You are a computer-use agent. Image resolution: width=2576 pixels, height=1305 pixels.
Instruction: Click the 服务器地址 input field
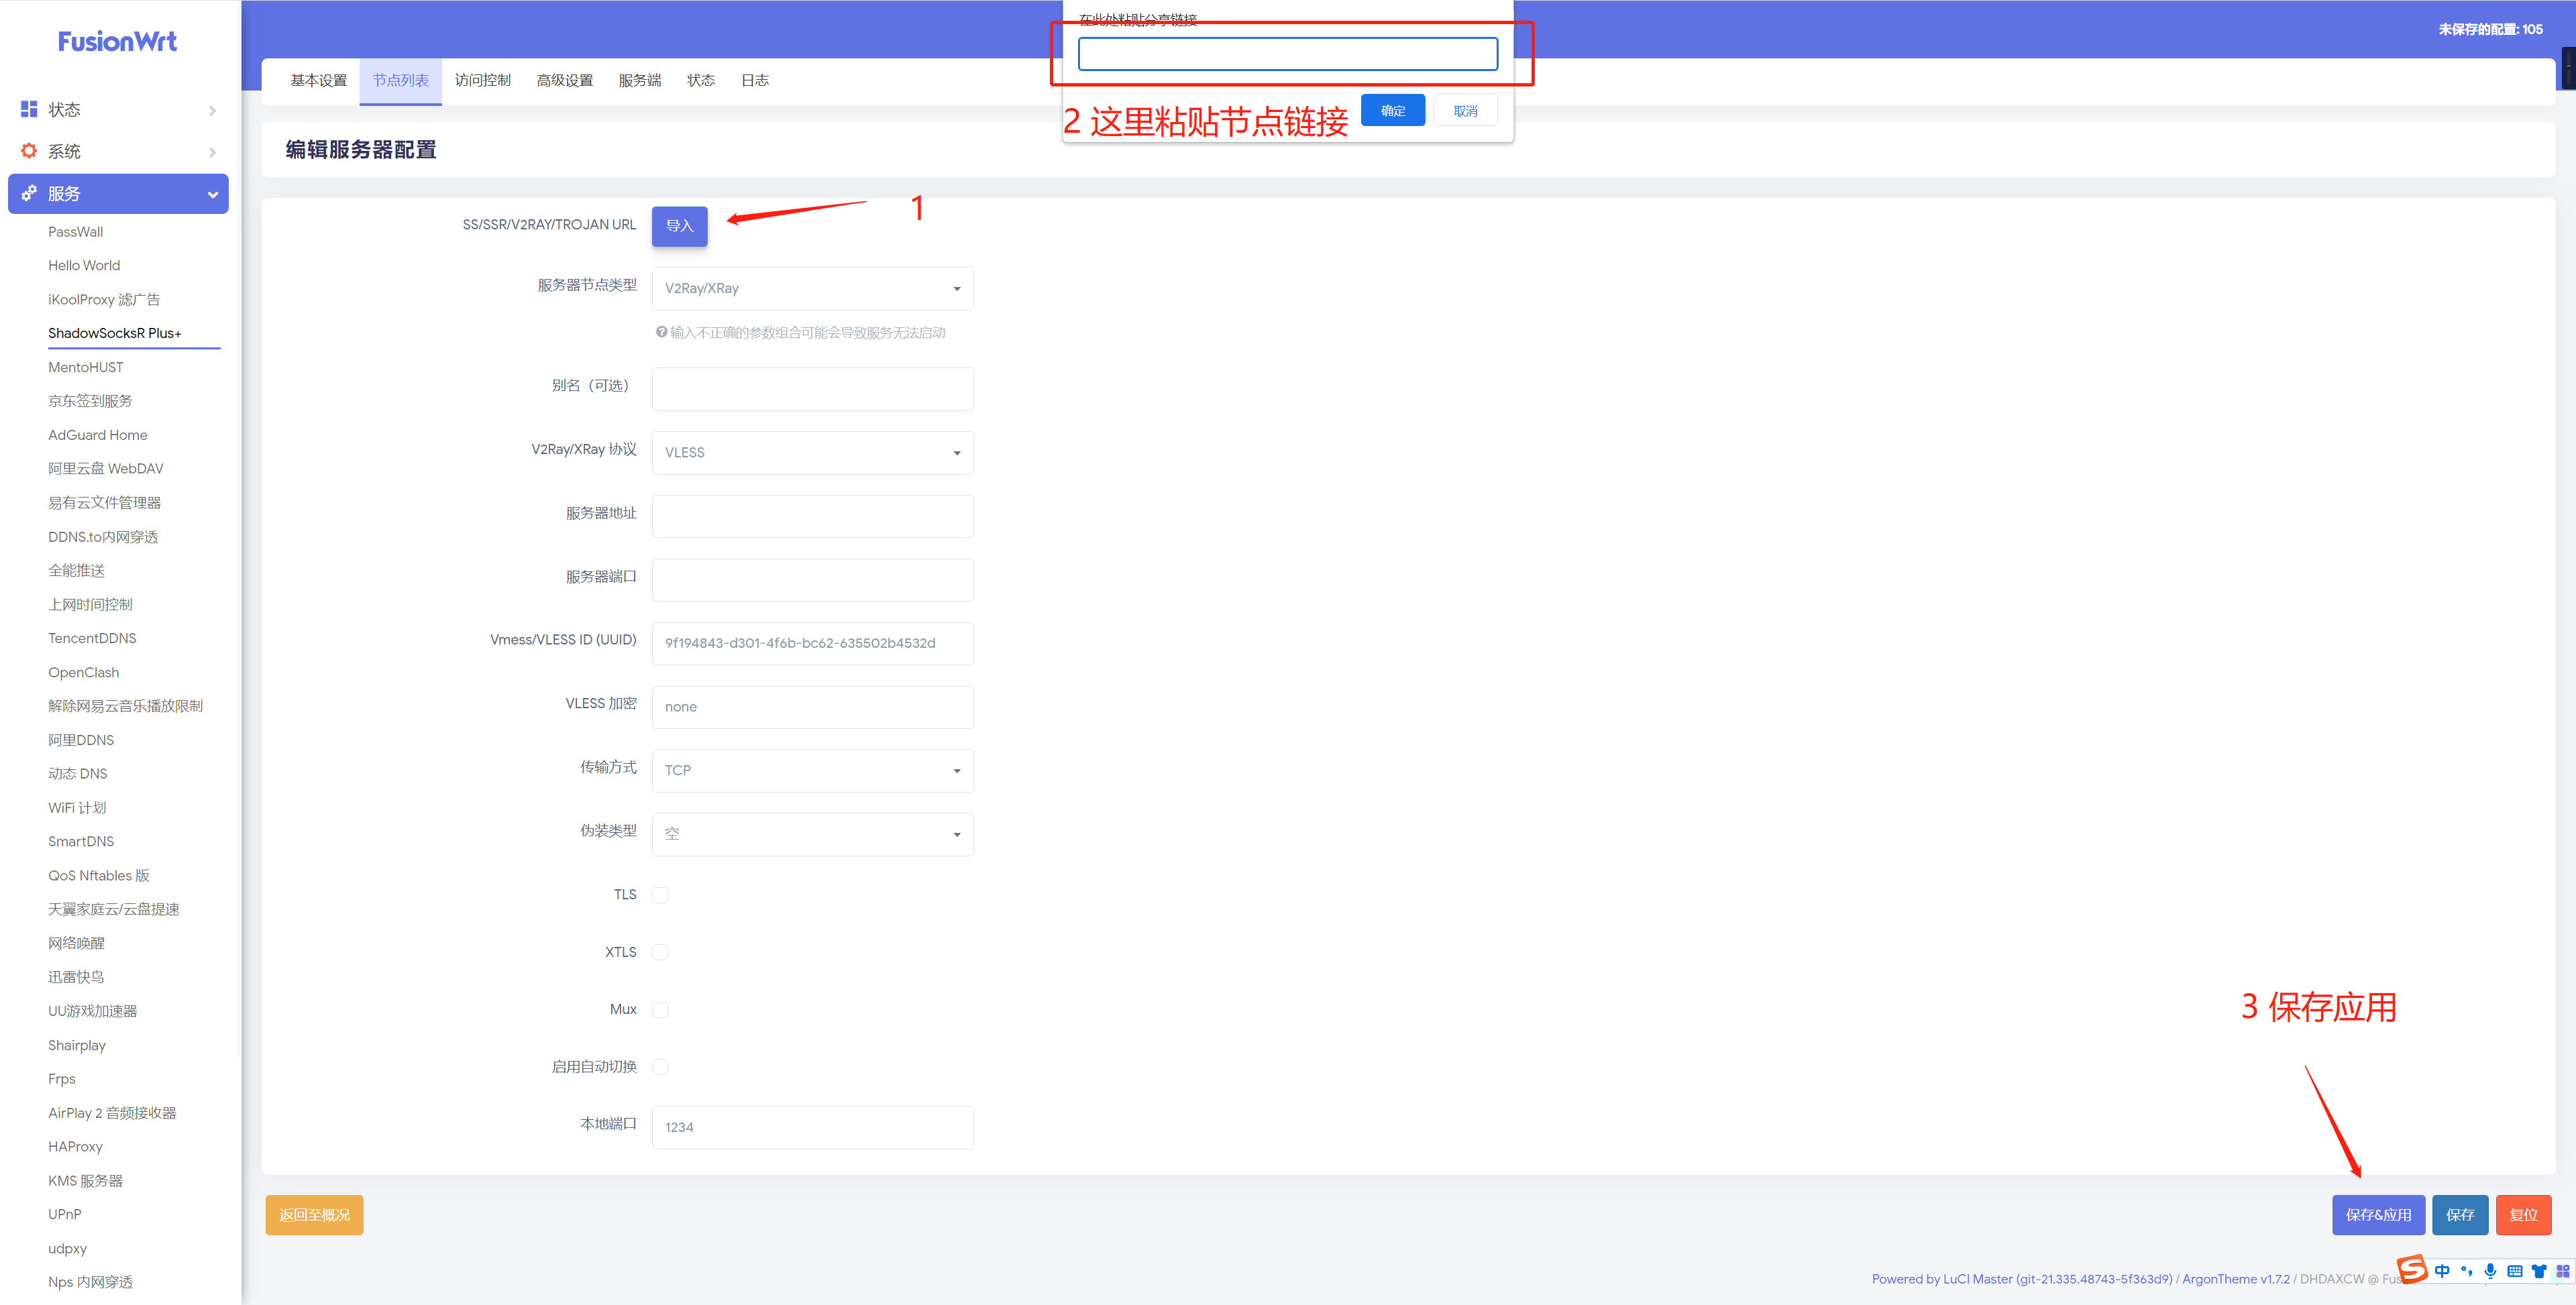[x=812, y=516]
